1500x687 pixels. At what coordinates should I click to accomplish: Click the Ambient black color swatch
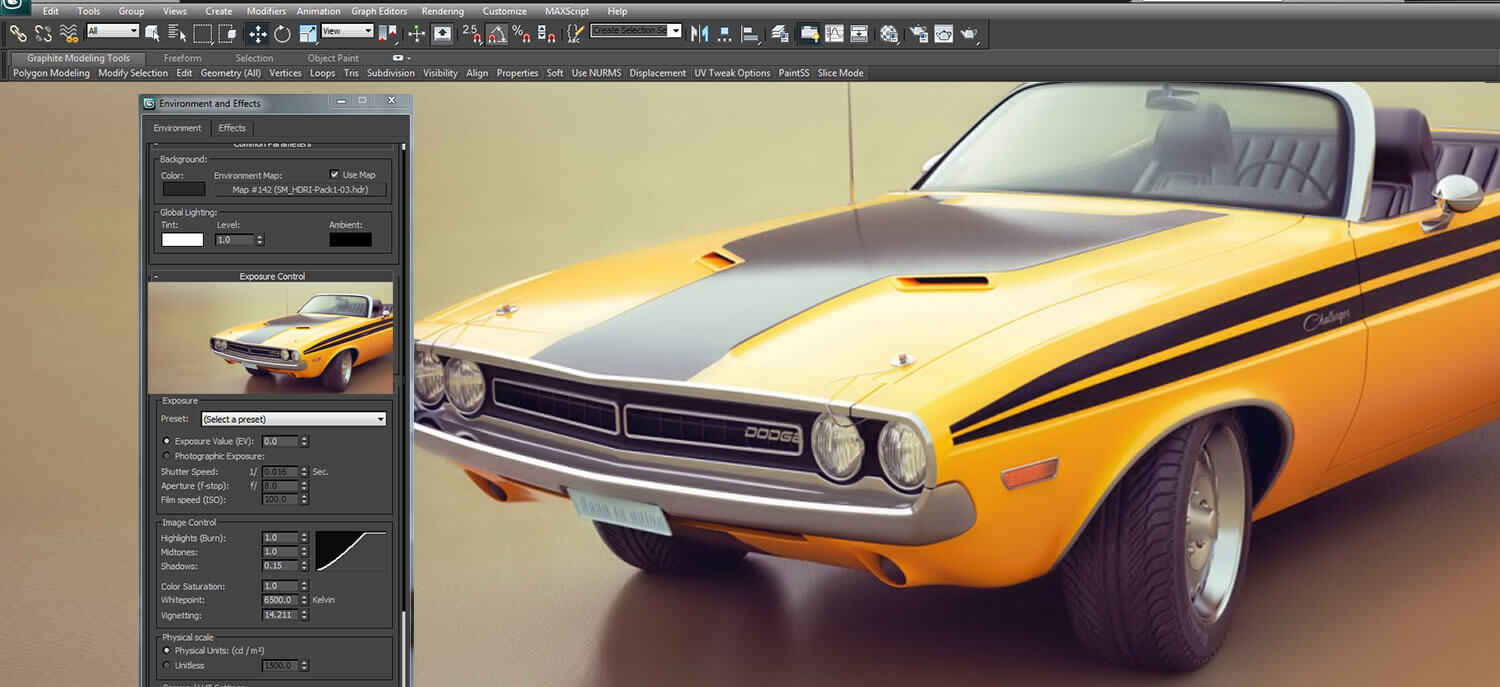pos(350,240)
